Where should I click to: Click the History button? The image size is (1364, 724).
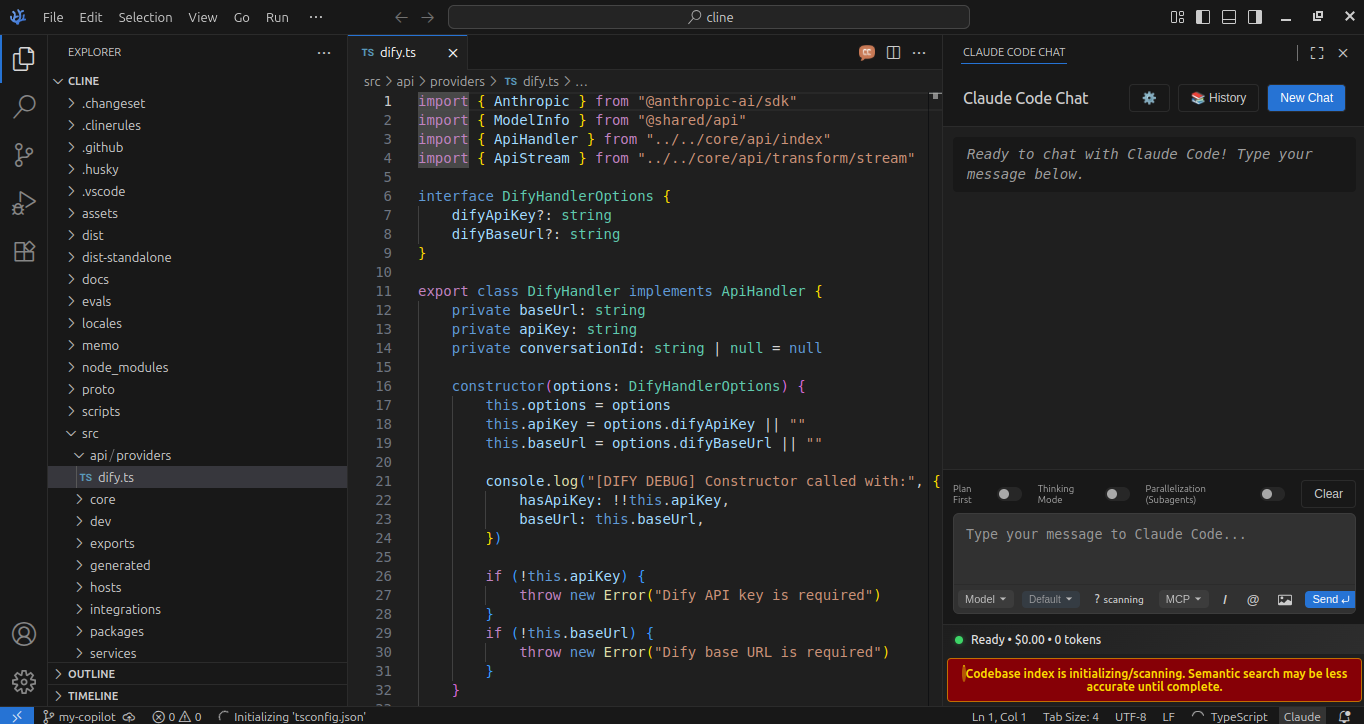click(x=1218, y=98)
